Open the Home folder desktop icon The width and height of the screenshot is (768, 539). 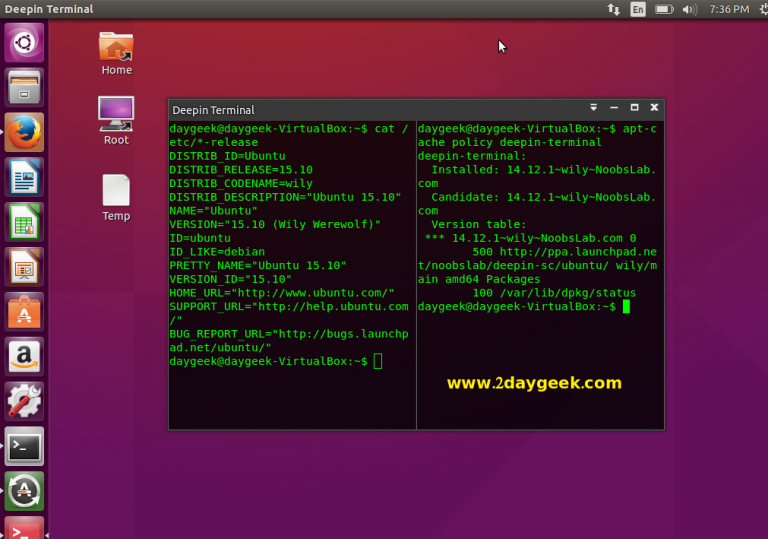[x=116, y=53]
